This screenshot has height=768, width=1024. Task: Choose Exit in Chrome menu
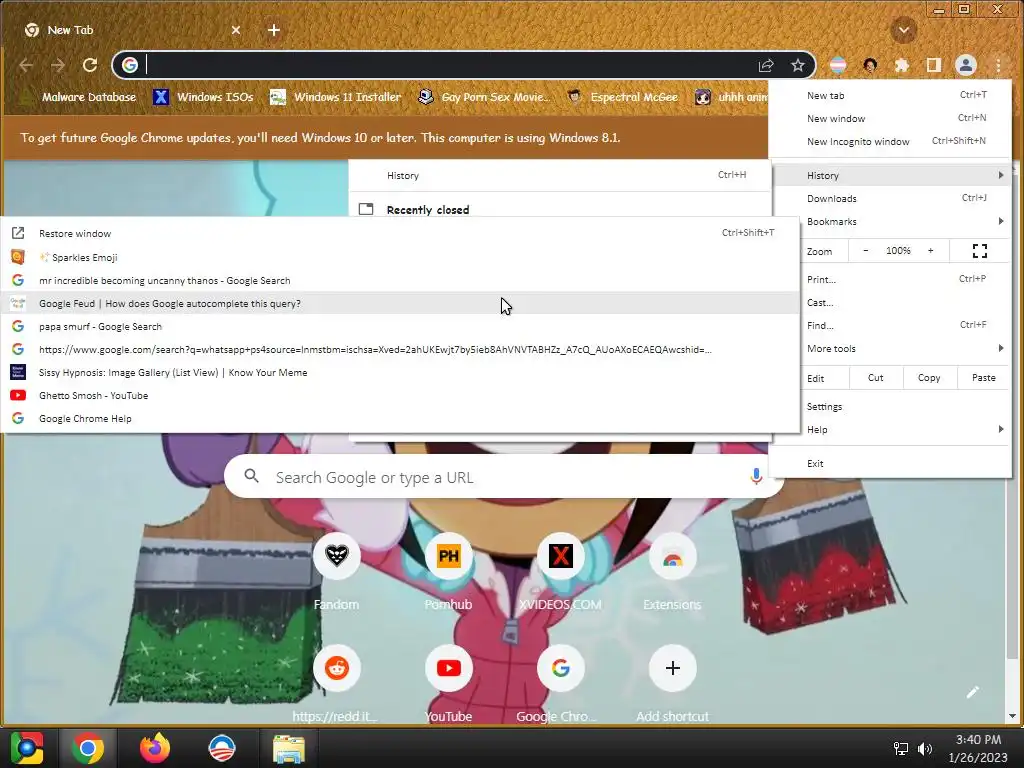point(890,463)
